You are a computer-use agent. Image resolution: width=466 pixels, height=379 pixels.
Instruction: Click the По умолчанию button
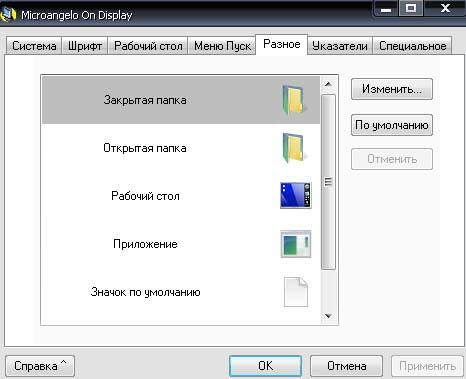(x=392, y=125)
